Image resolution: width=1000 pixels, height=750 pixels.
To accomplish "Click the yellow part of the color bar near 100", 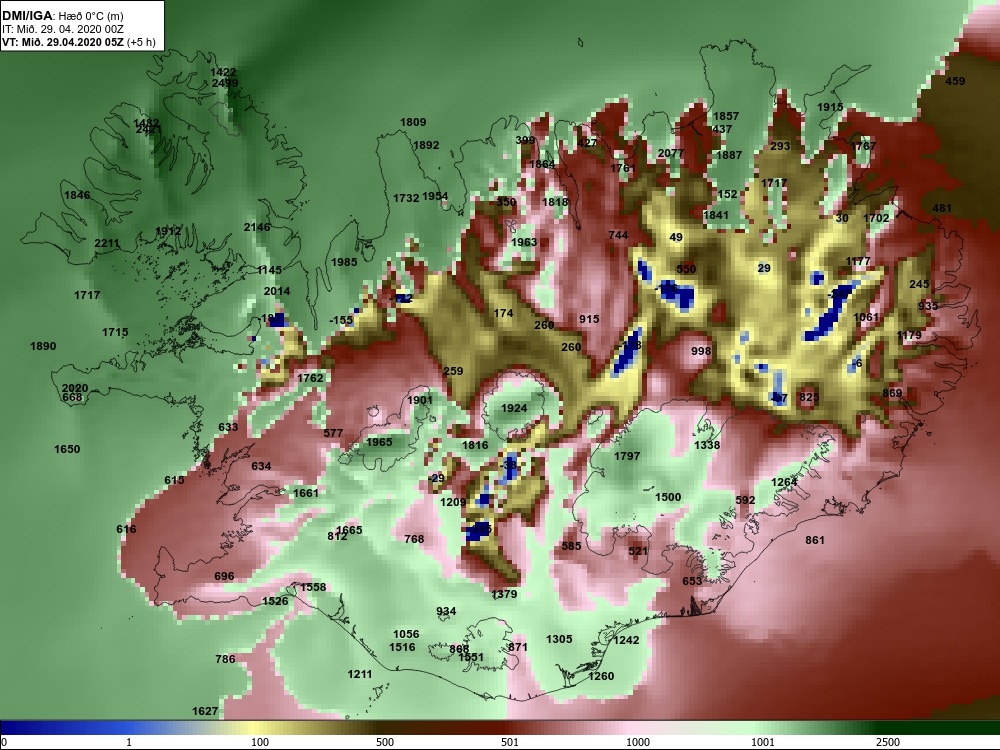I will tap(255, 728).
